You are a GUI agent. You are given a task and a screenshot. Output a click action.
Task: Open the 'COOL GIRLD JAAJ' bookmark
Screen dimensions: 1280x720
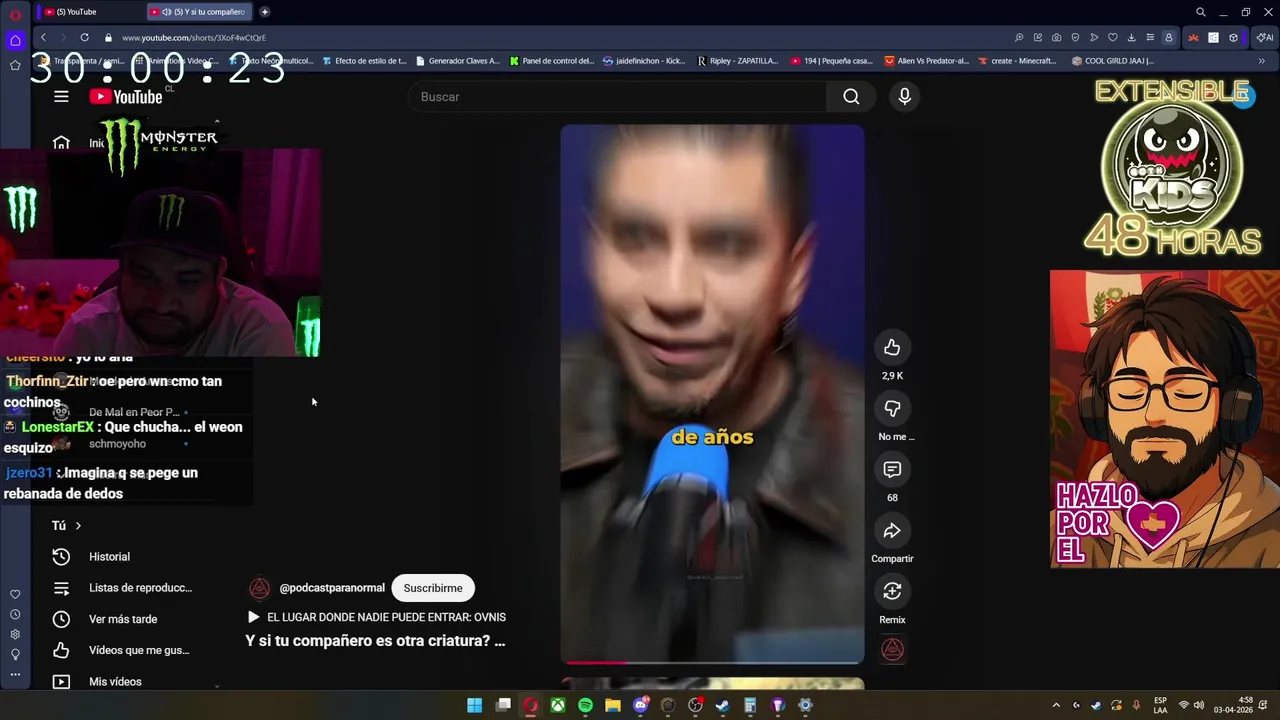pyautogui.click(x=1112, y=61)
